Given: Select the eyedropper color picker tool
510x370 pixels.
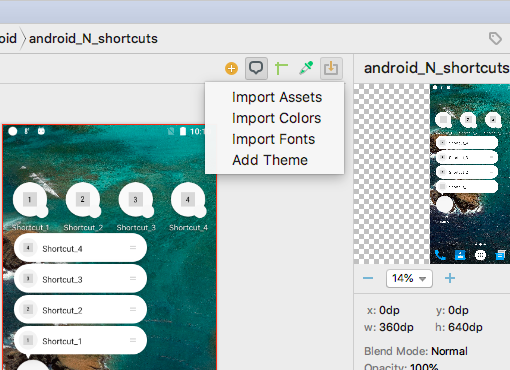Looking at the screenshot, I should pos(306,68).
